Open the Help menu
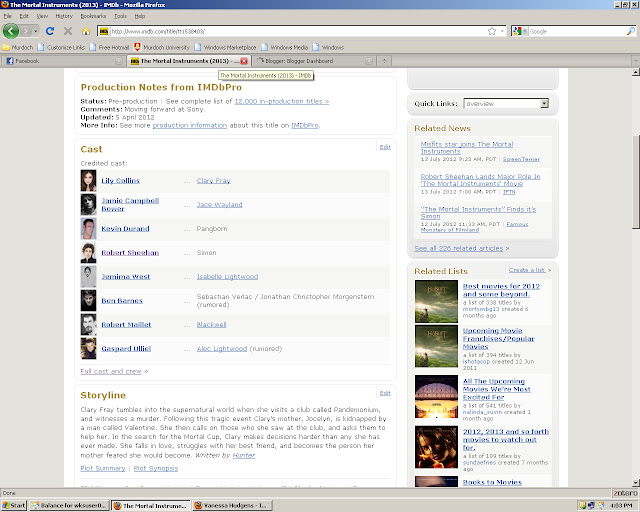Image resolution: width=640 pixels, height=512 pixels. [x=140, y=16]
